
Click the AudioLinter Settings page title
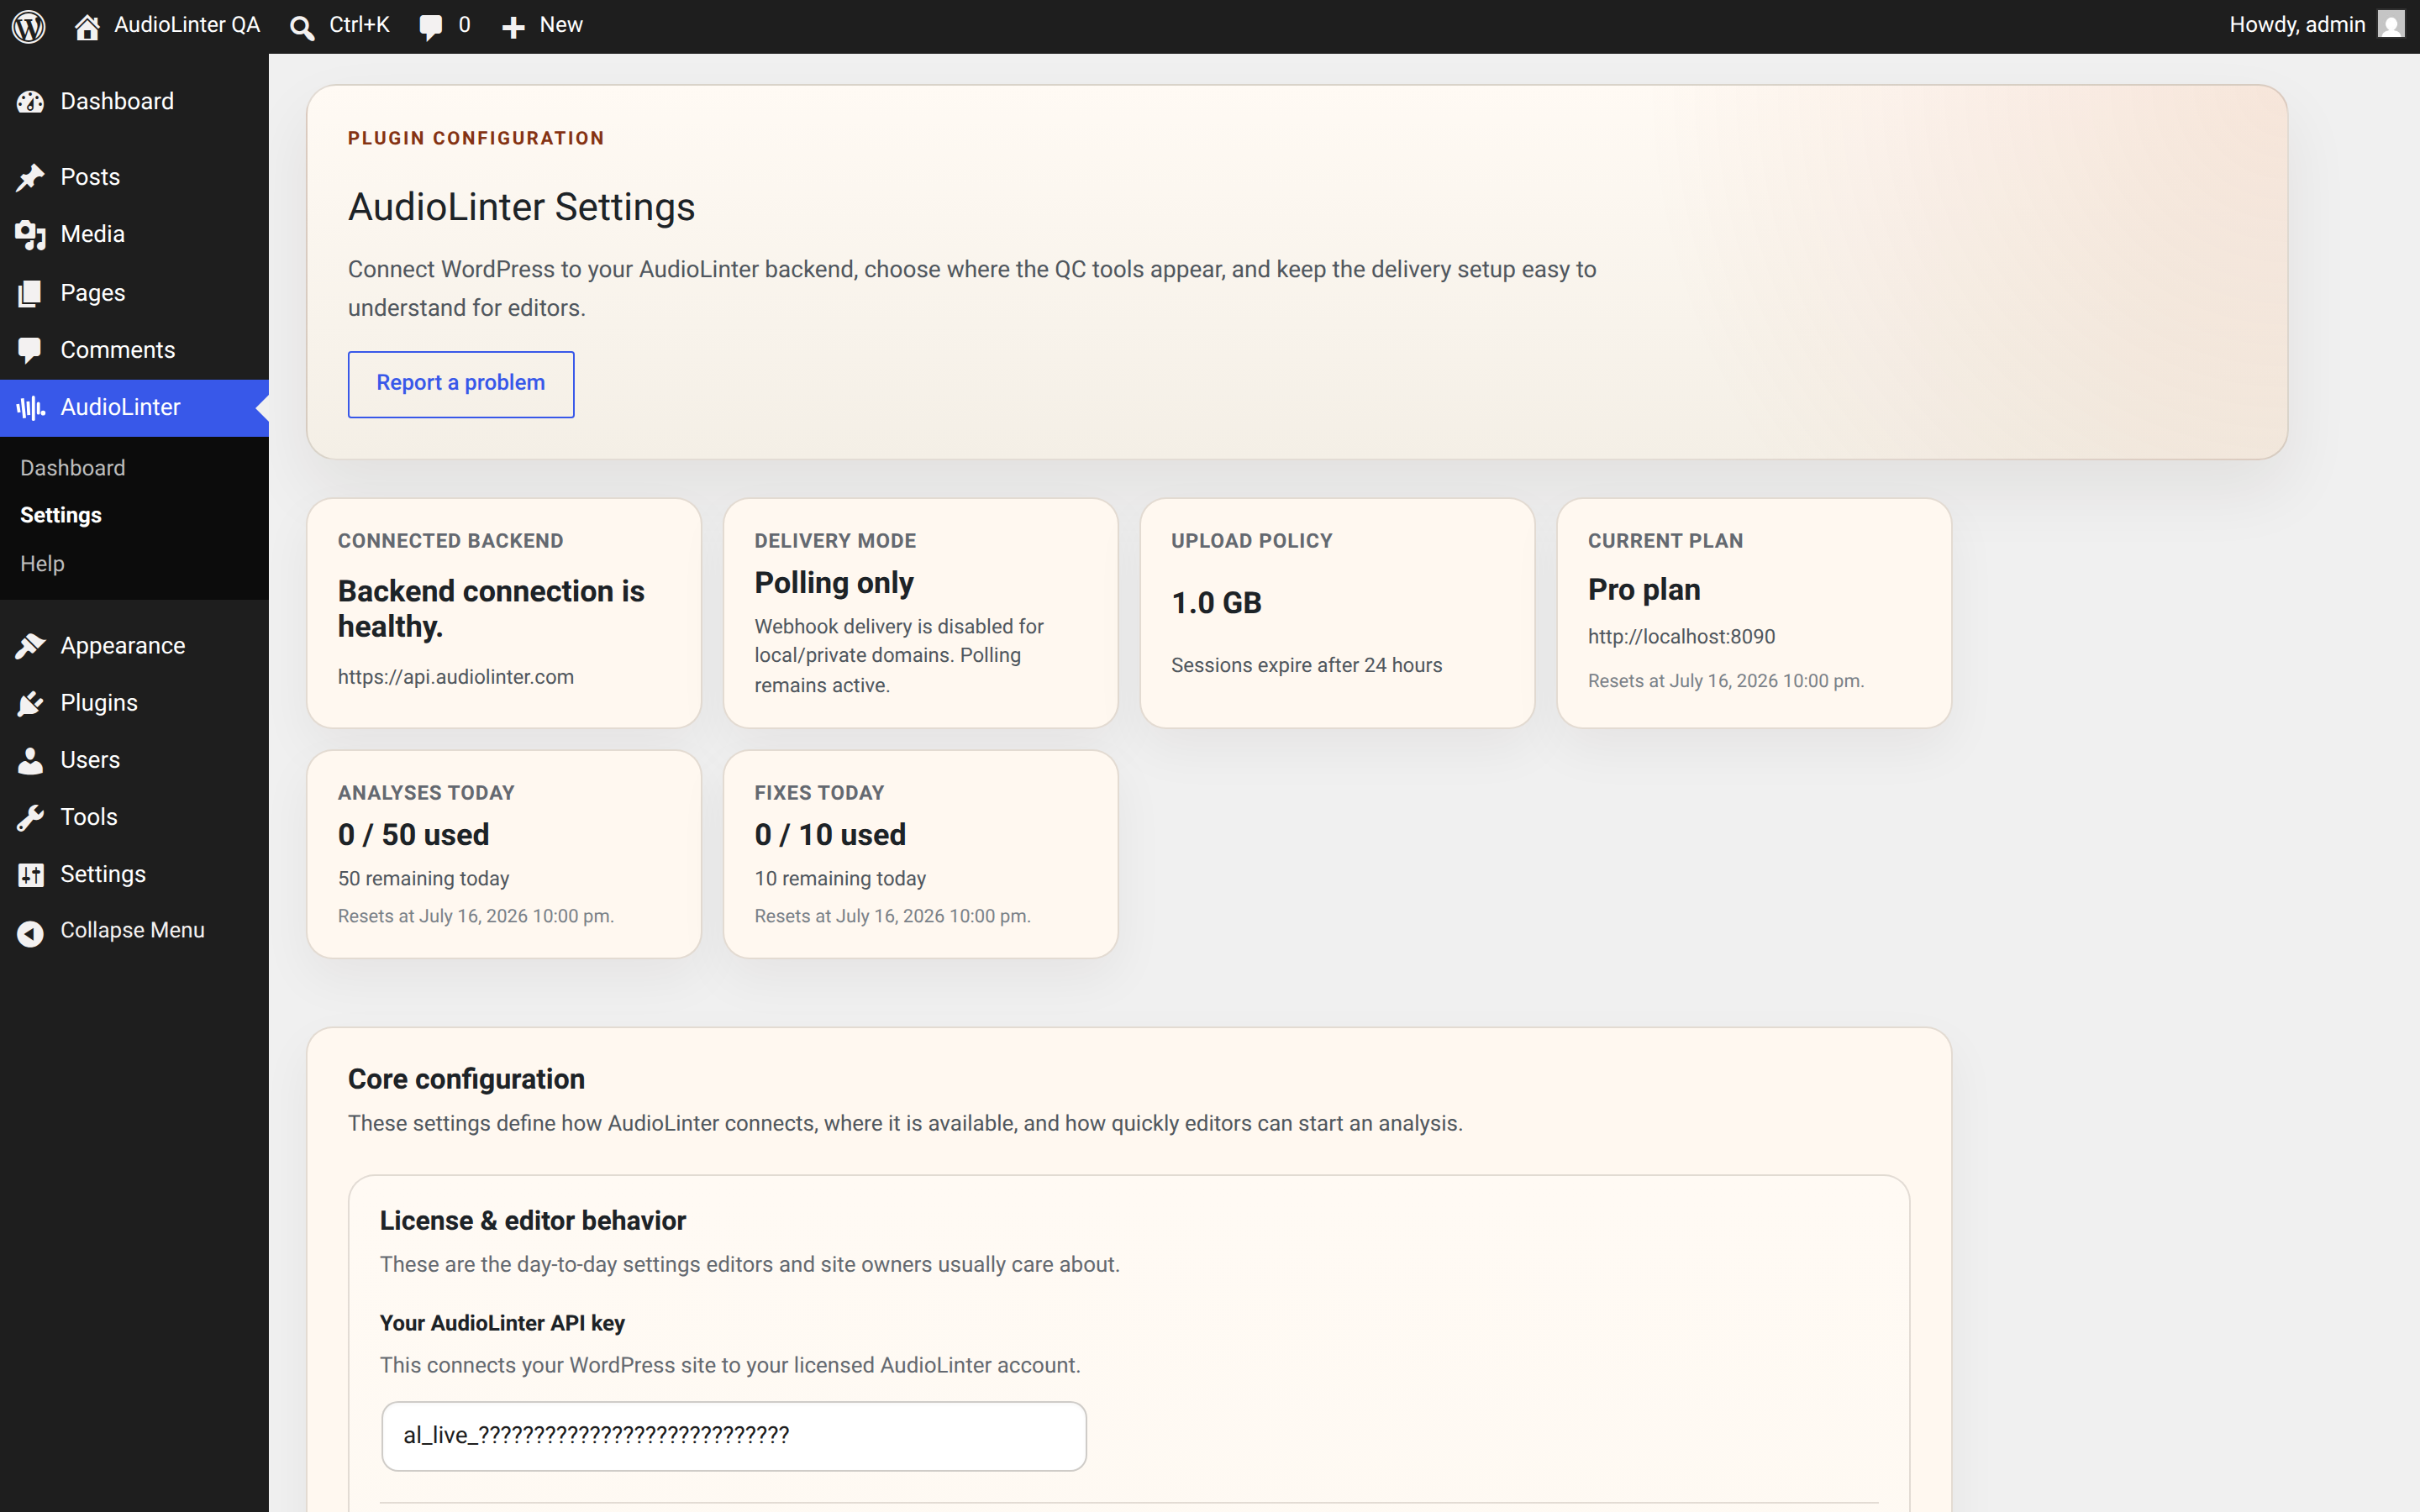pos(521,207)
